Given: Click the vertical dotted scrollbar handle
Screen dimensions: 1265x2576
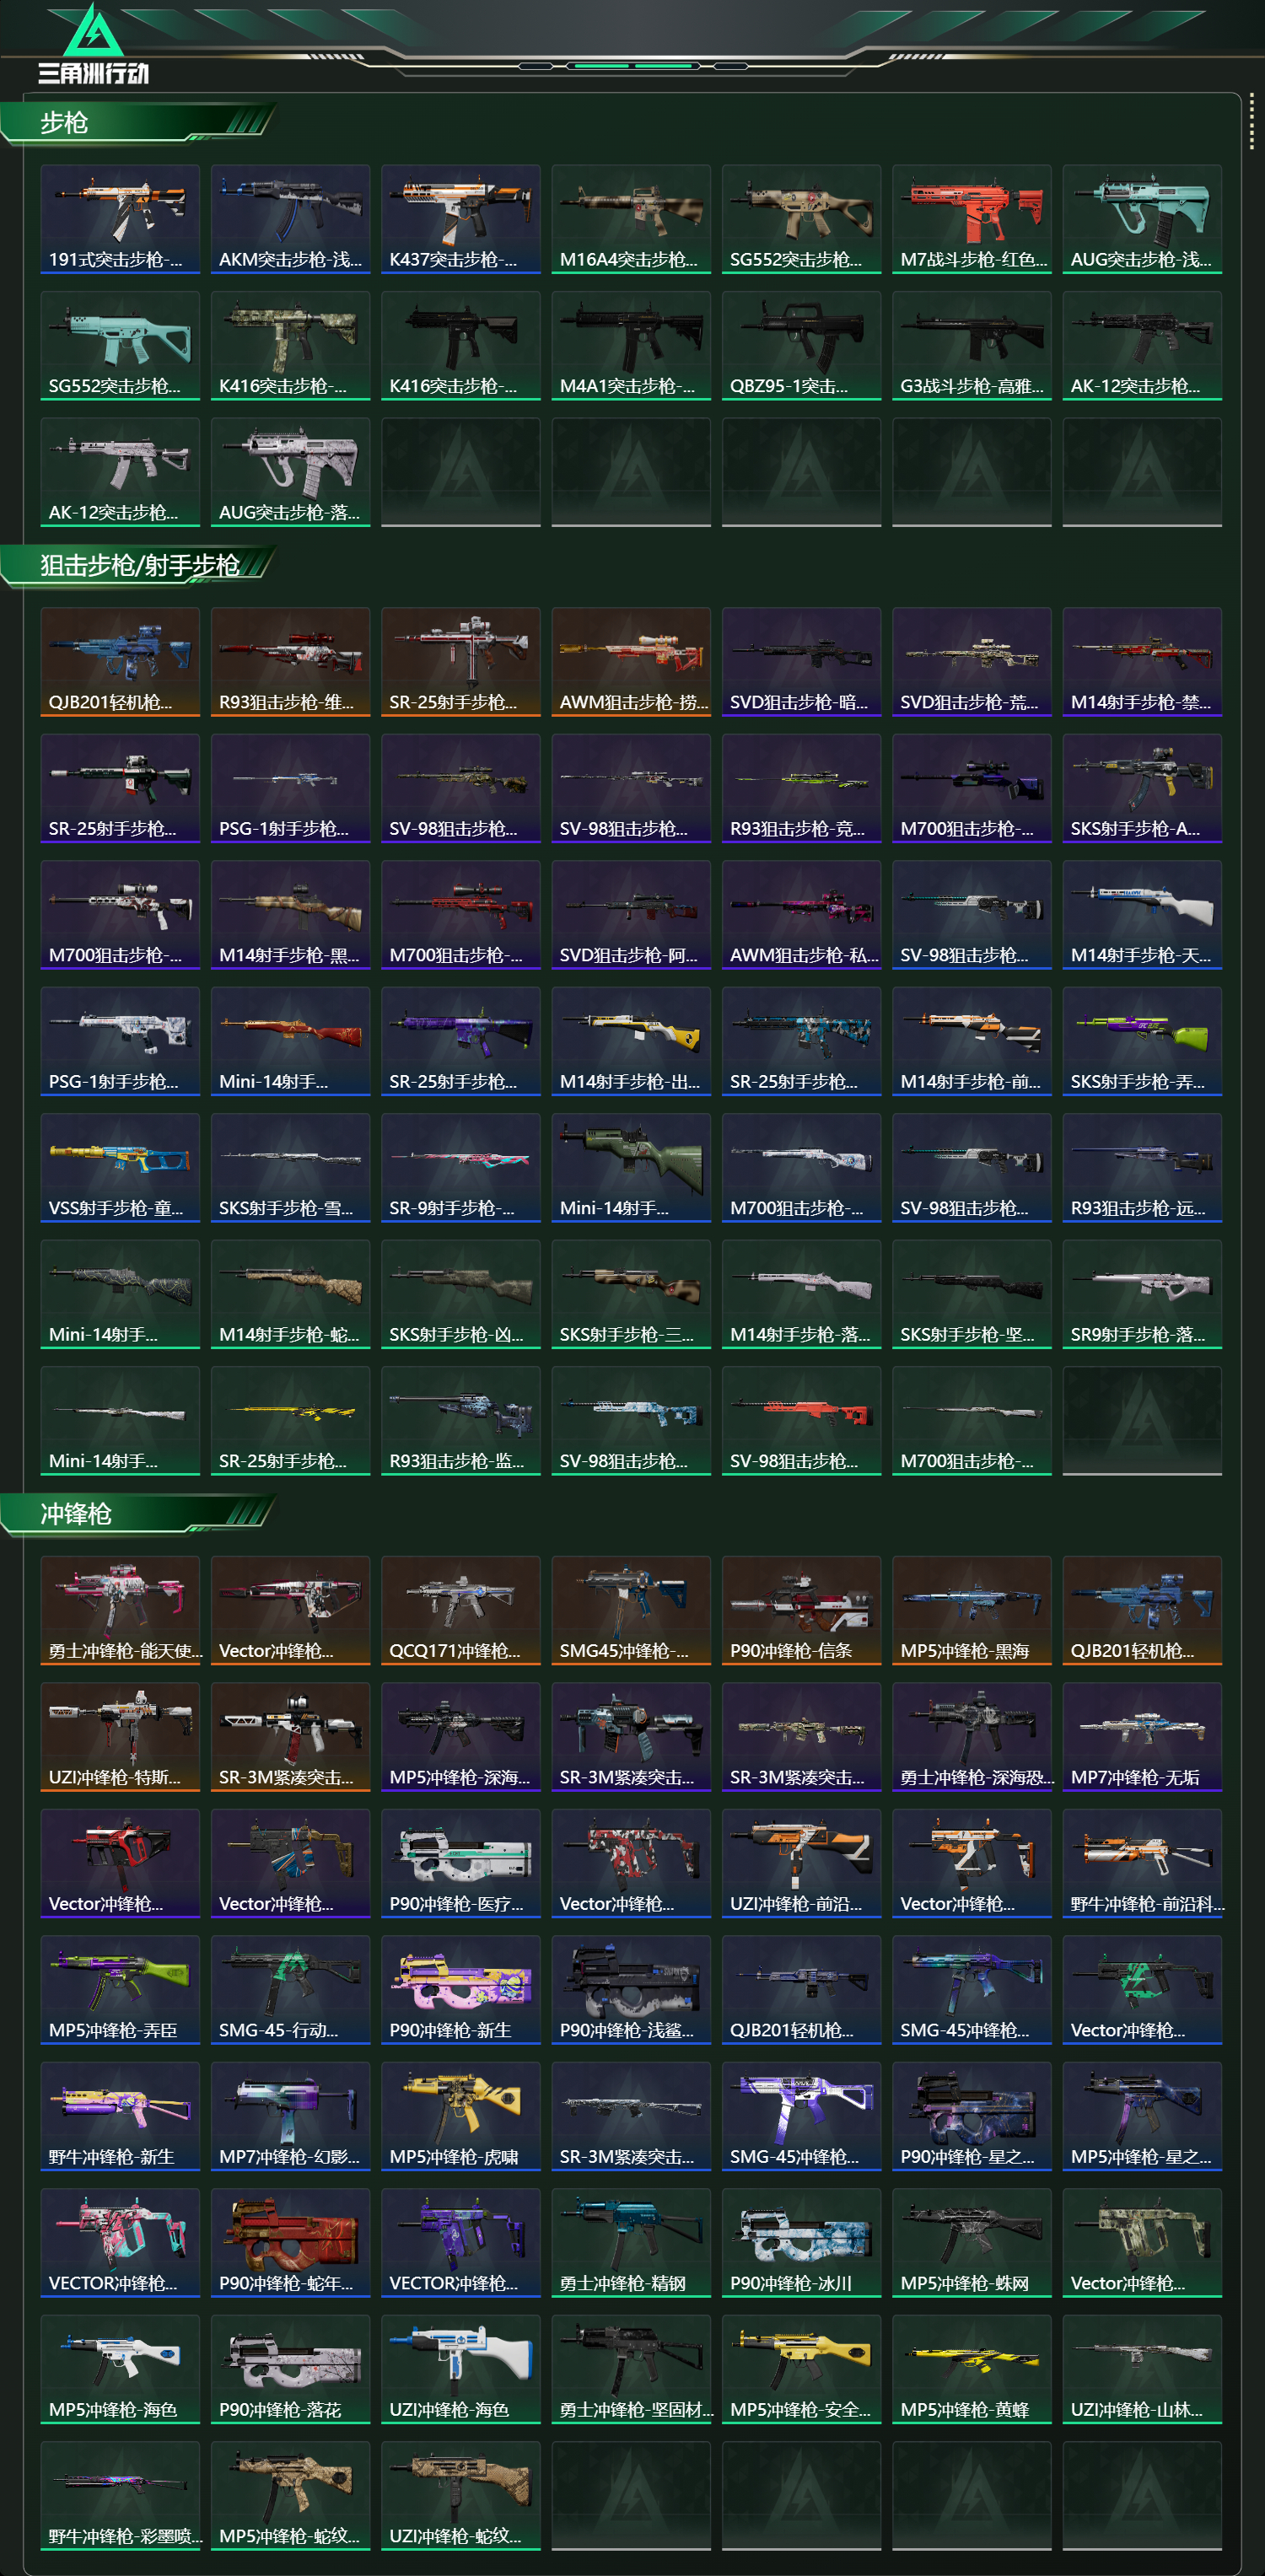Looking at the screenshot, I should click(1251, 124).
